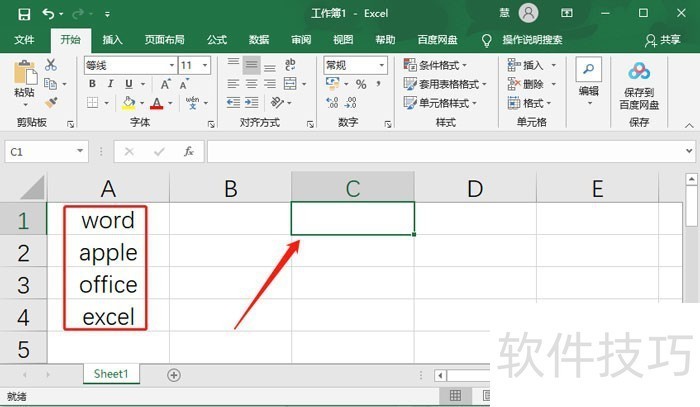This screenshot has width=700, height=407.
Task: Click the cell borders icon
Action: point(92,103)
